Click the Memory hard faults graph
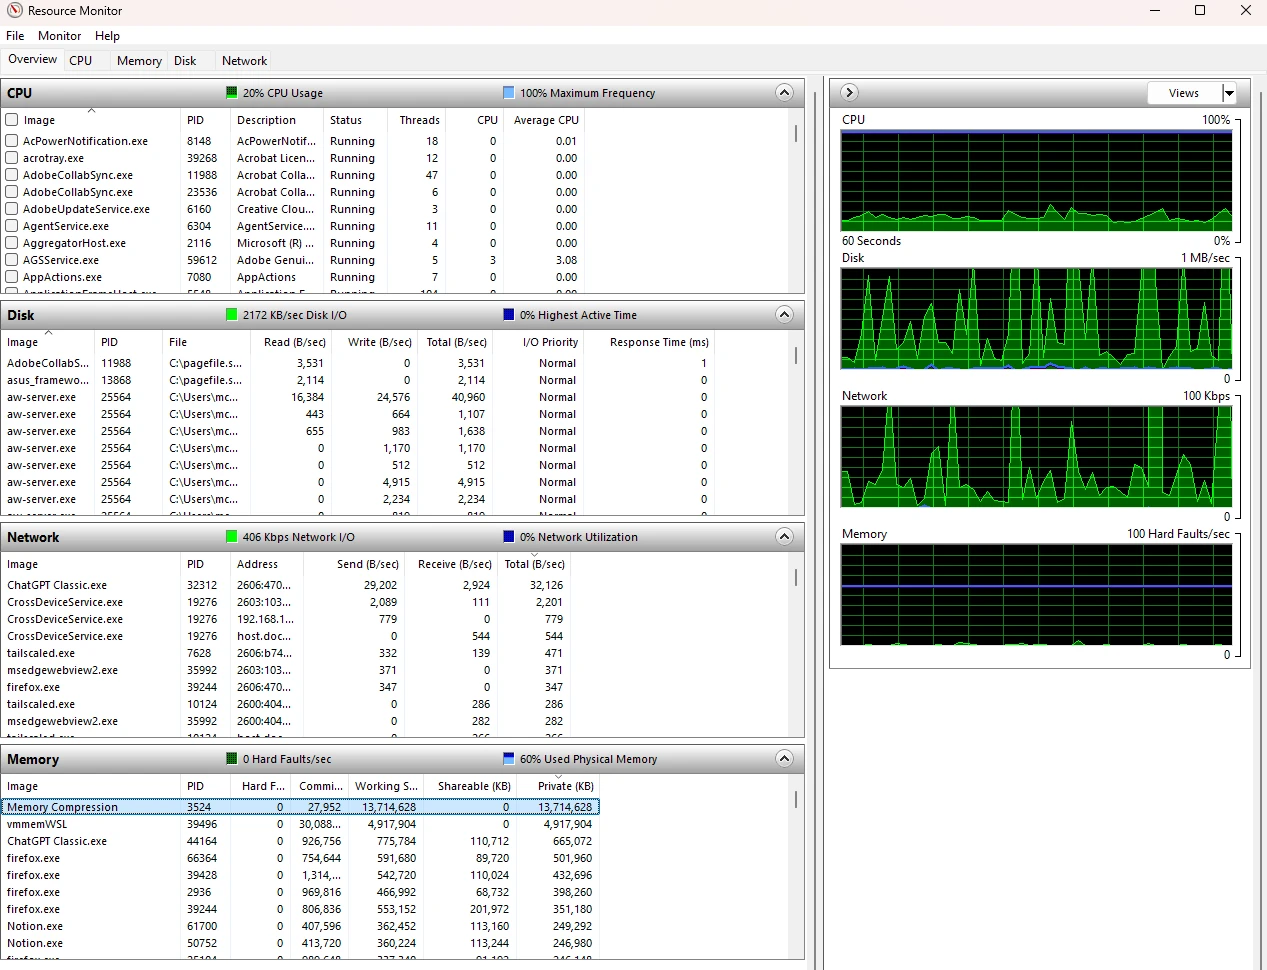The image size is (1267, 970). tap(1036, 595)
